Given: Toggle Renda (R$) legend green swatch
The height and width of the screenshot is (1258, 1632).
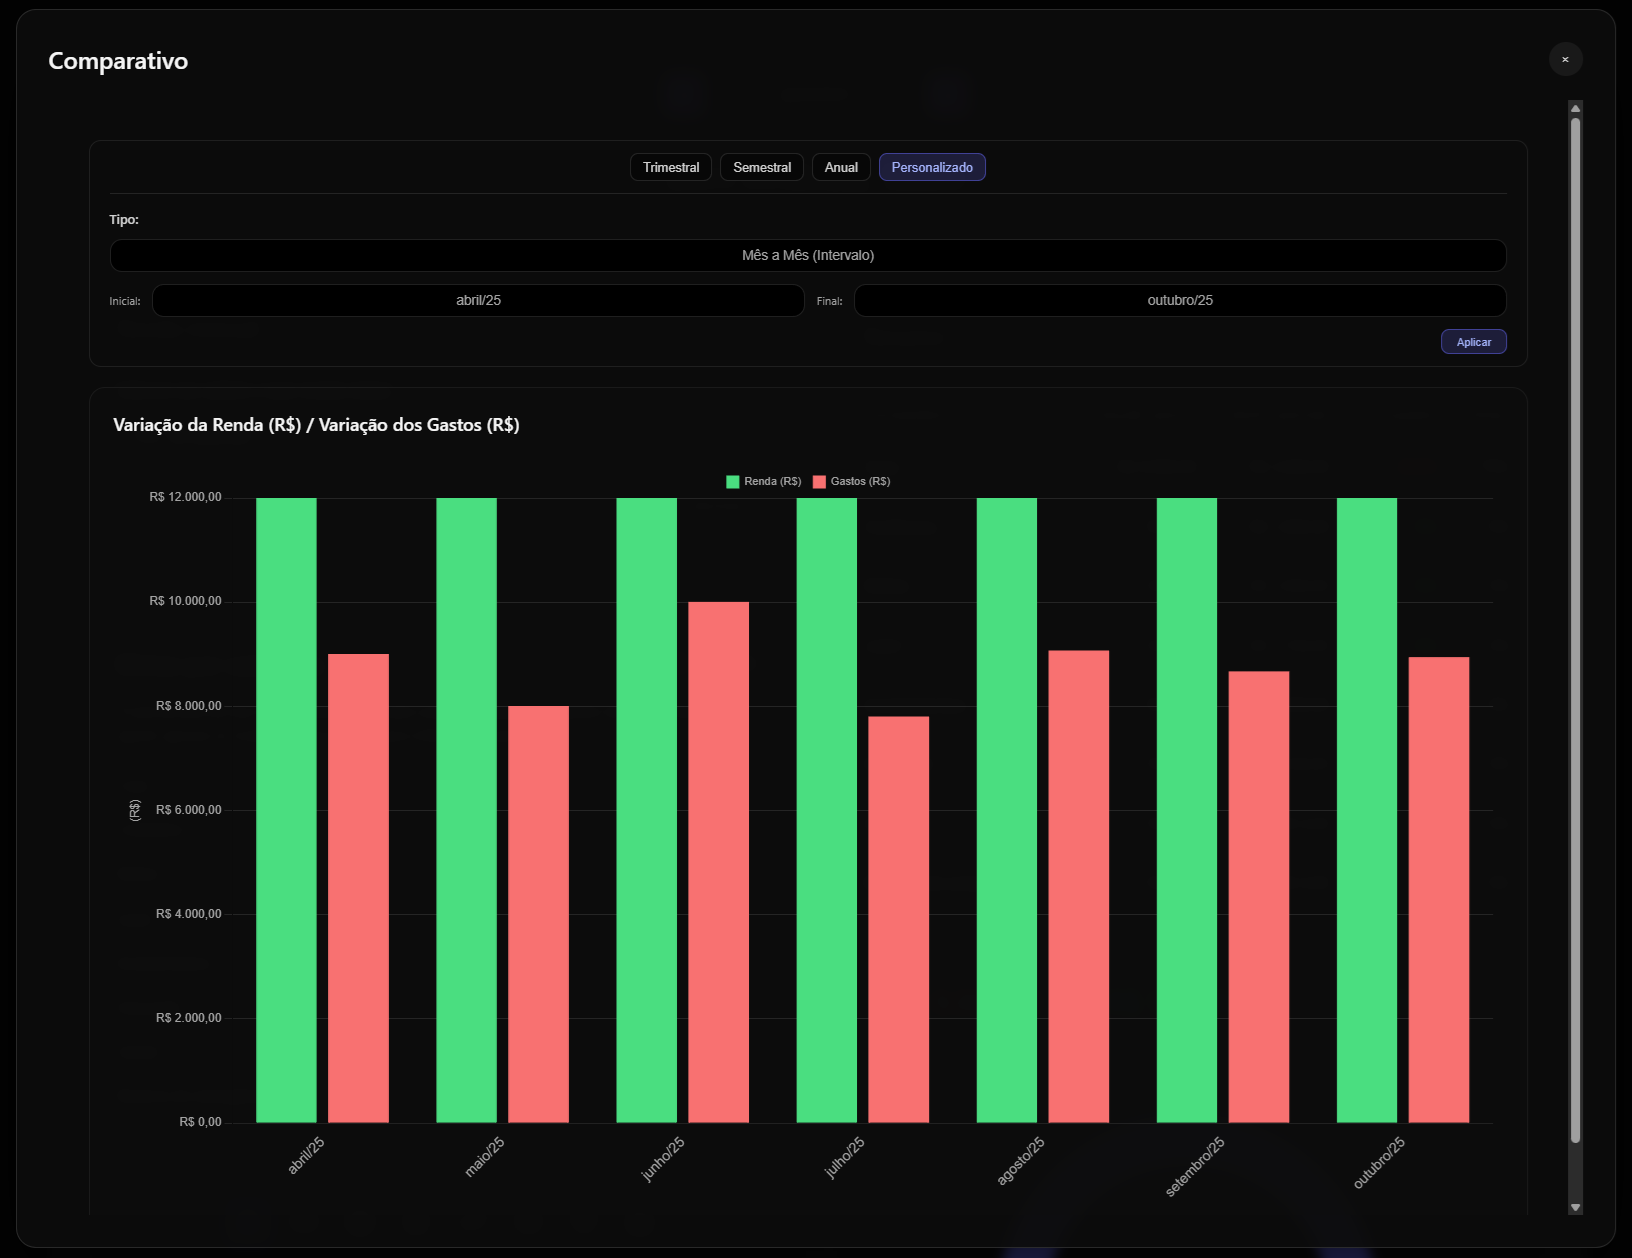Looking at the screenshot, I should [x=733, y=482].
